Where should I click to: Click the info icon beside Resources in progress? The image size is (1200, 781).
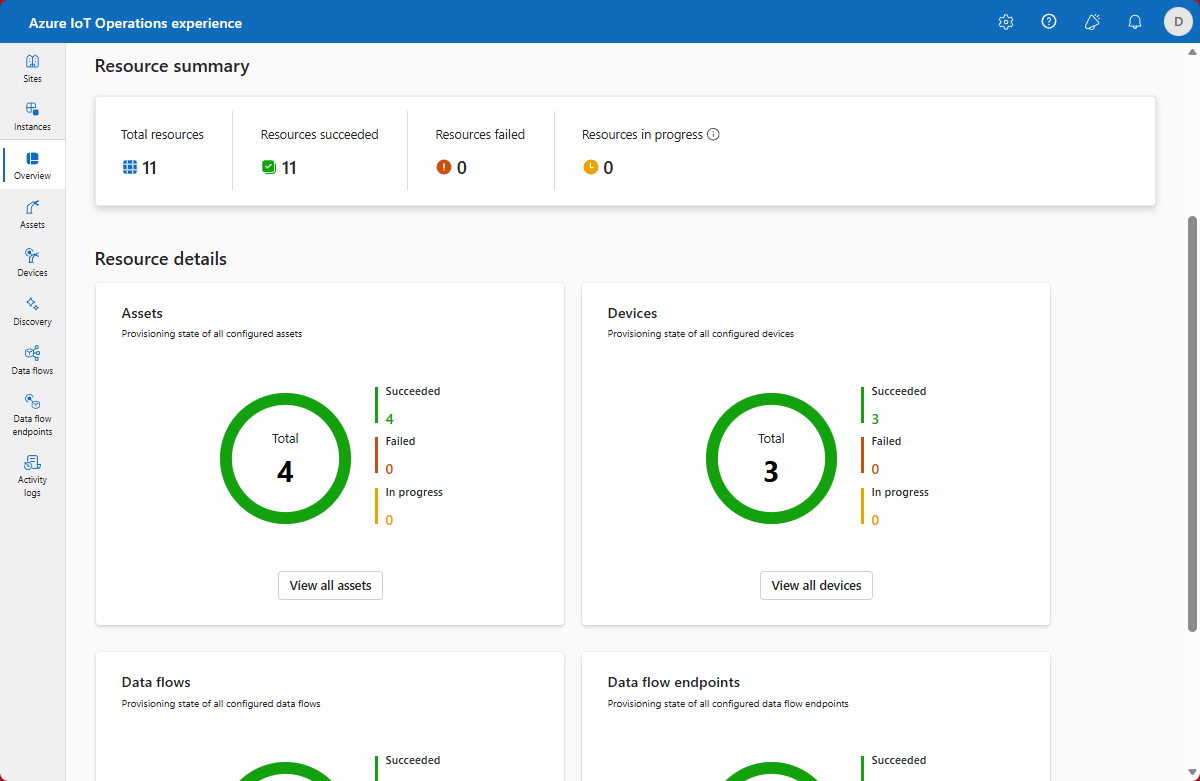point(713,134)
